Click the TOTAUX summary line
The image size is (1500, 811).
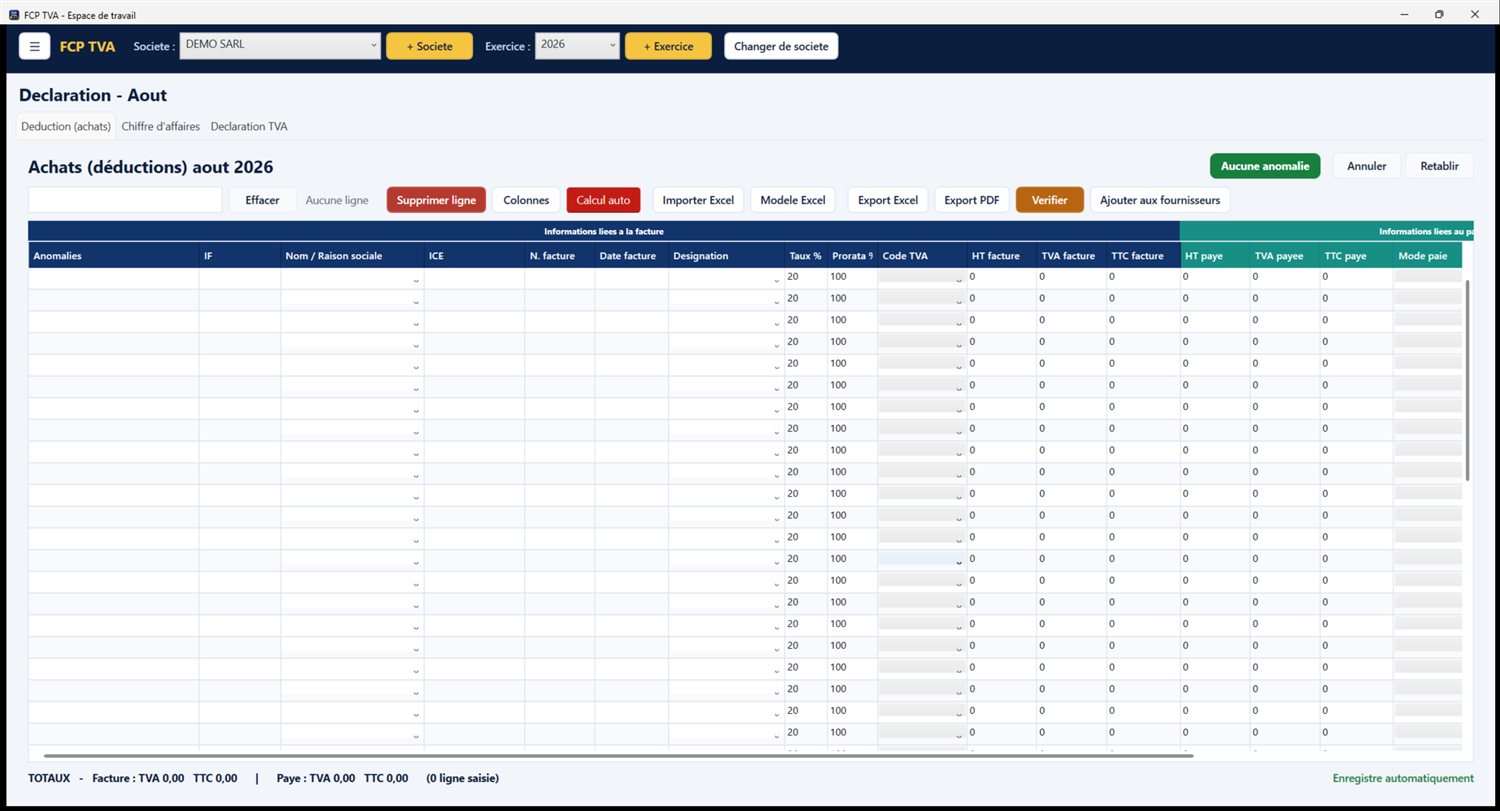click(x=263, y=778)
